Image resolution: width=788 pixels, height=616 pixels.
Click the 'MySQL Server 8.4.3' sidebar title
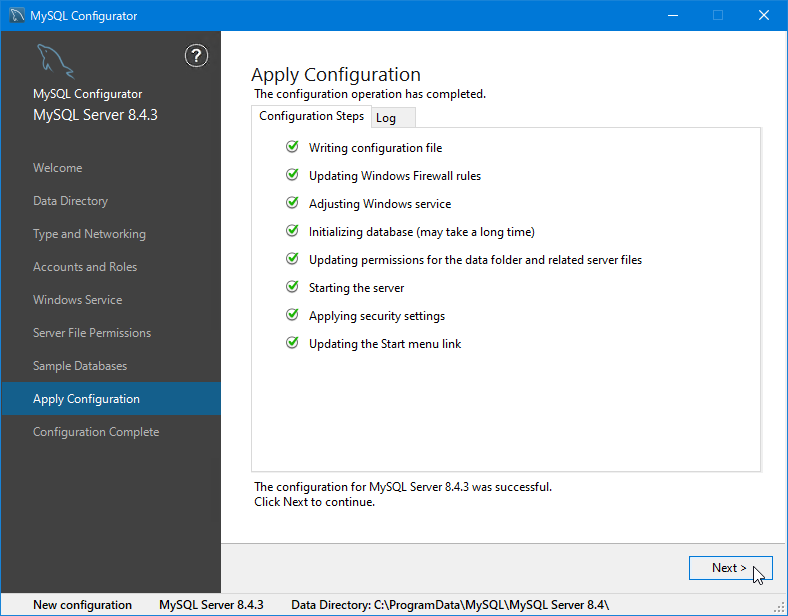[x=95, y=115]
